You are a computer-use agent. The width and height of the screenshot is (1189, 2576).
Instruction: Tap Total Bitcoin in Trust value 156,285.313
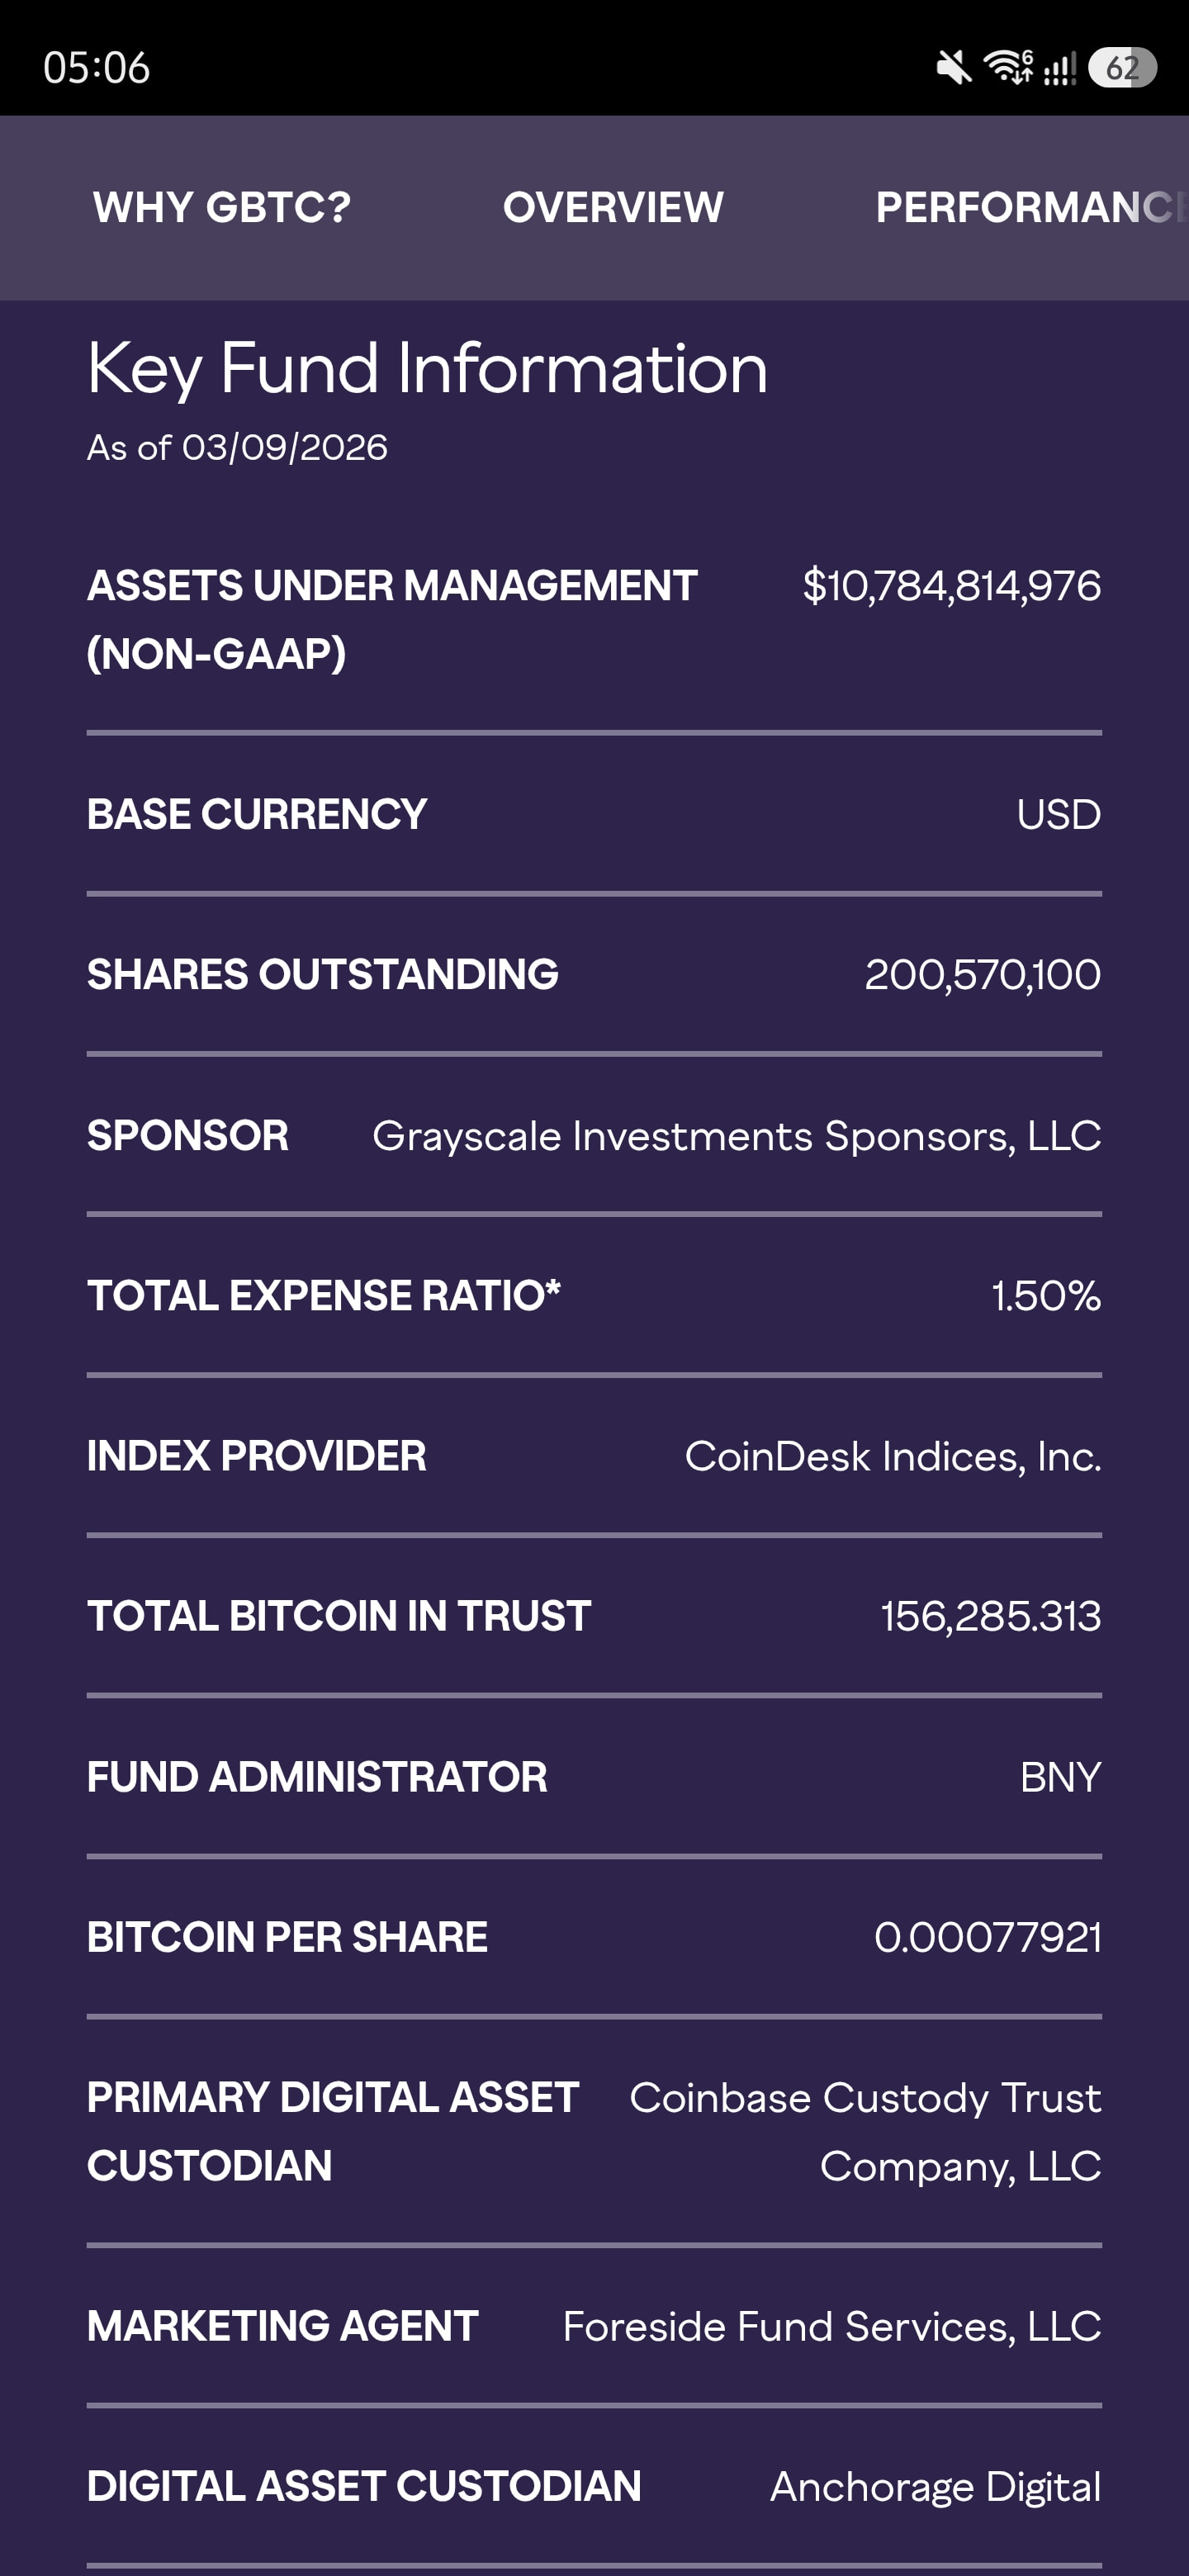pos(990,1617)
